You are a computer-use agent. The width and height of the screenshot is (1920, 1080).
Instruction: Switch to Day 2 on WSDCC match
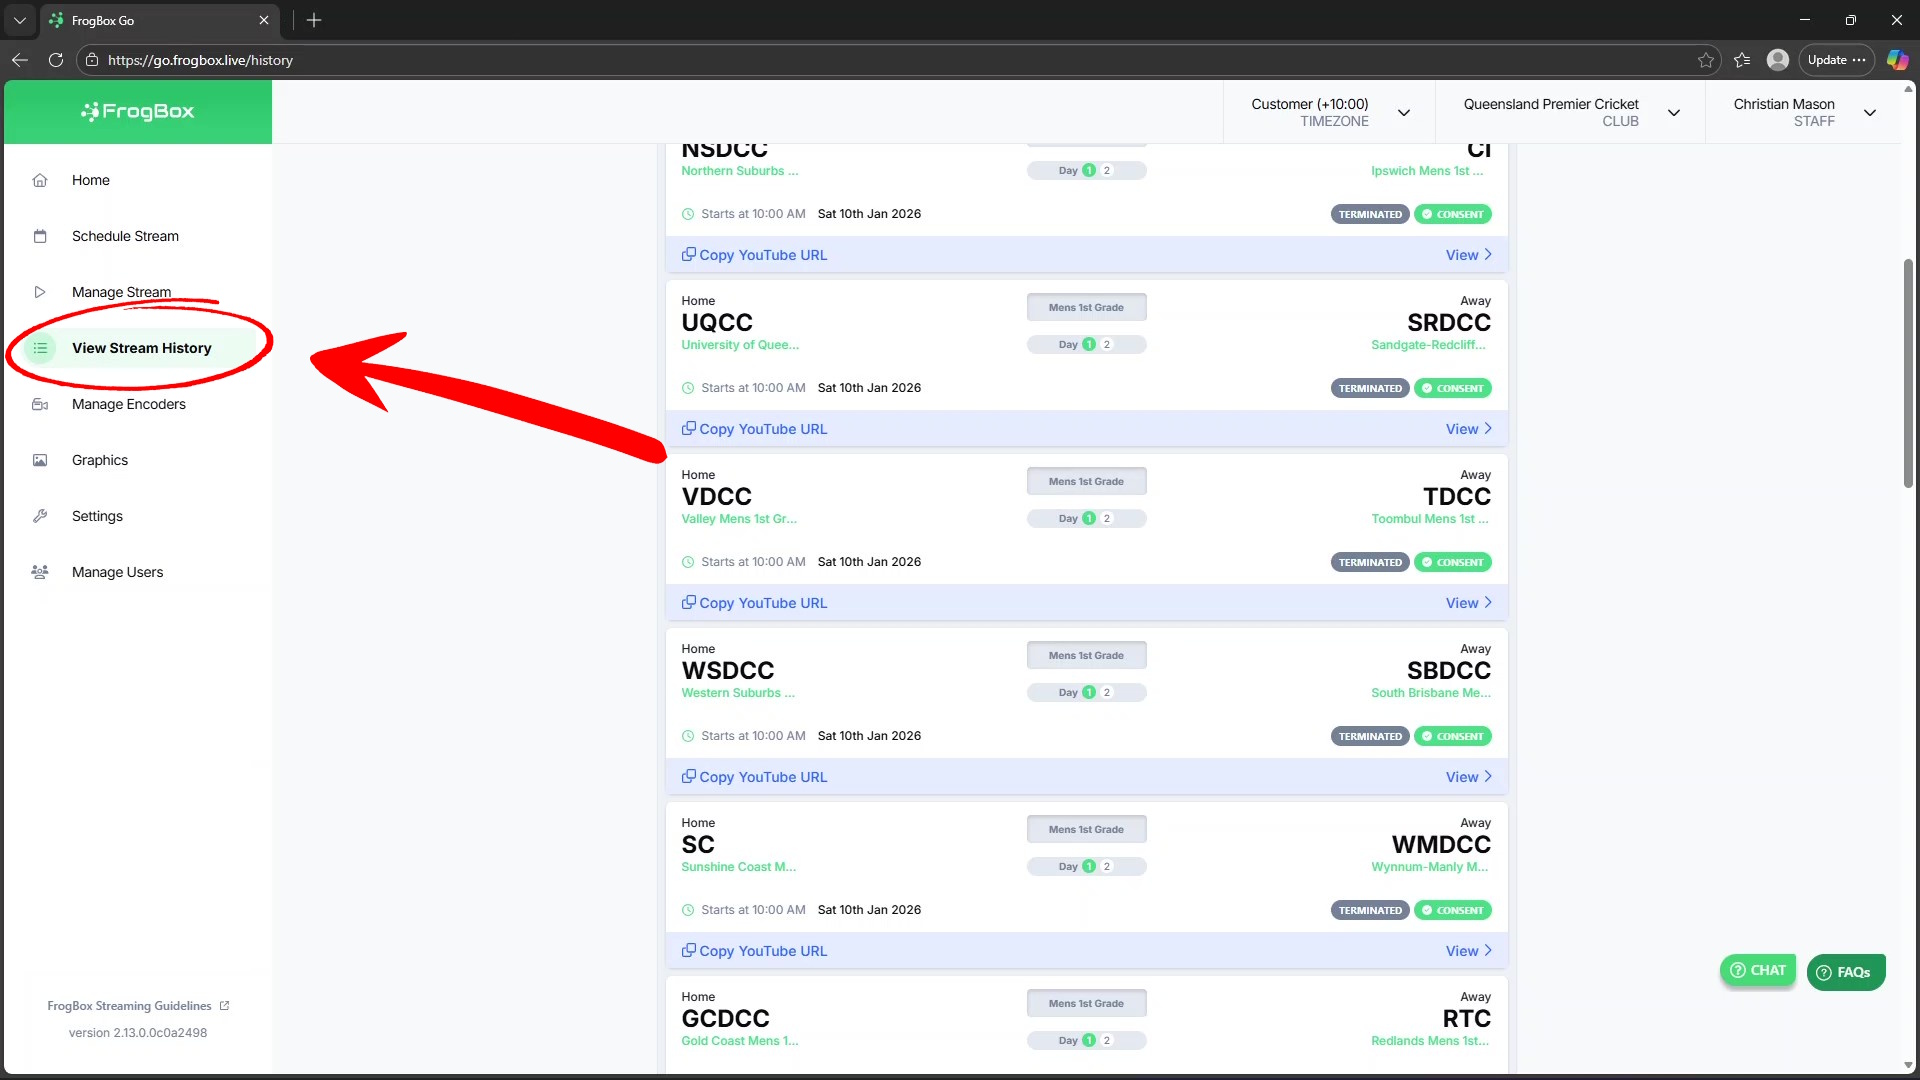1106,692
